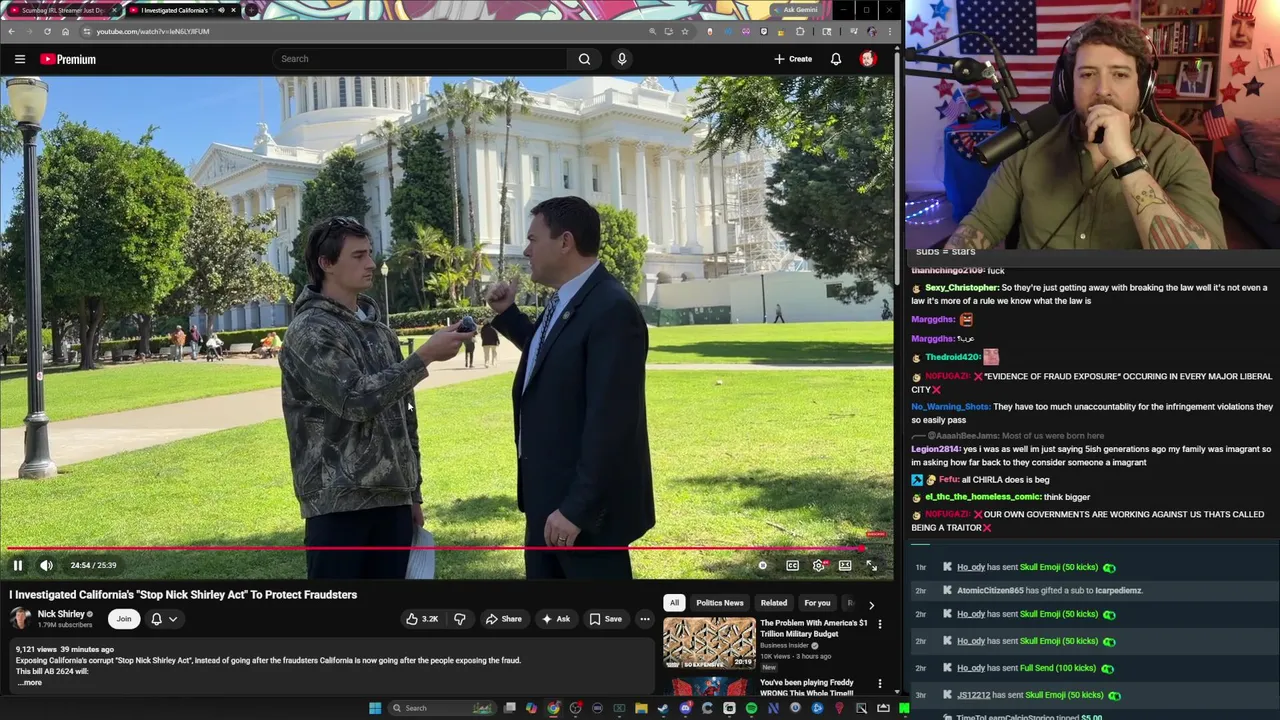Open File Explorer from the taskbar

641,708
